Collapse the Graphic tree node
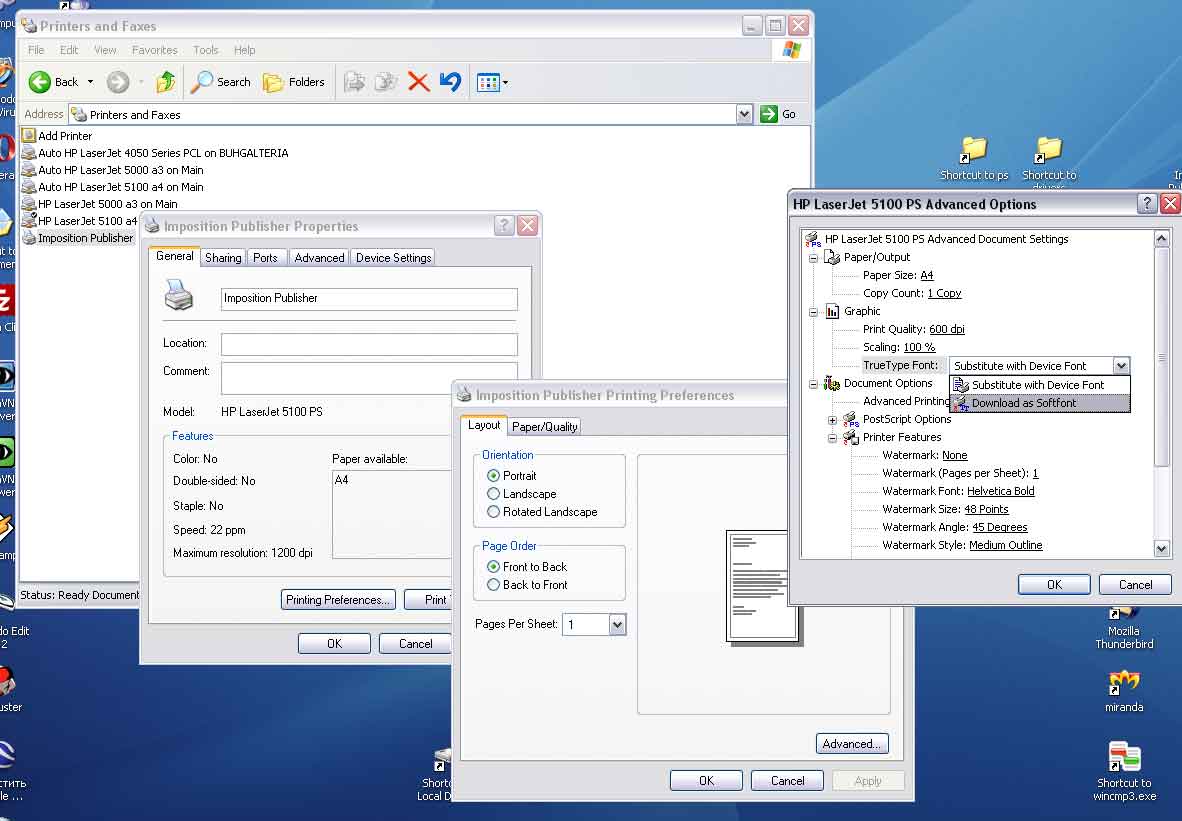1182x821 pixels. [813, 312]
